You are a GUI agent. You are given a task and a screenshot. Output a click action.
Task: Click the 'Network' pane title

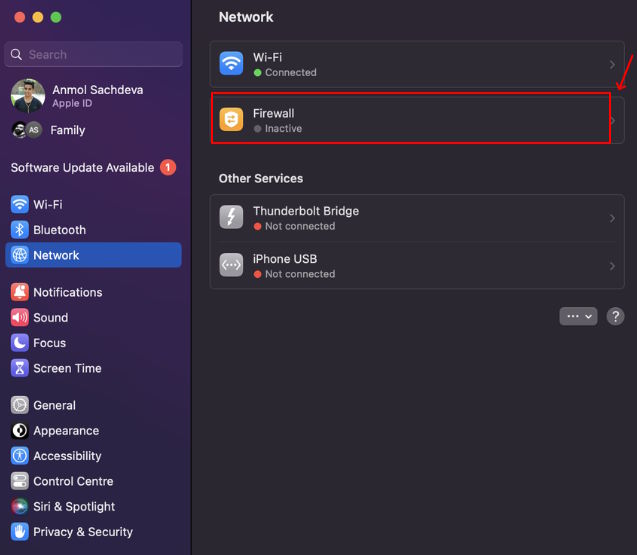[x=246, y=17]
